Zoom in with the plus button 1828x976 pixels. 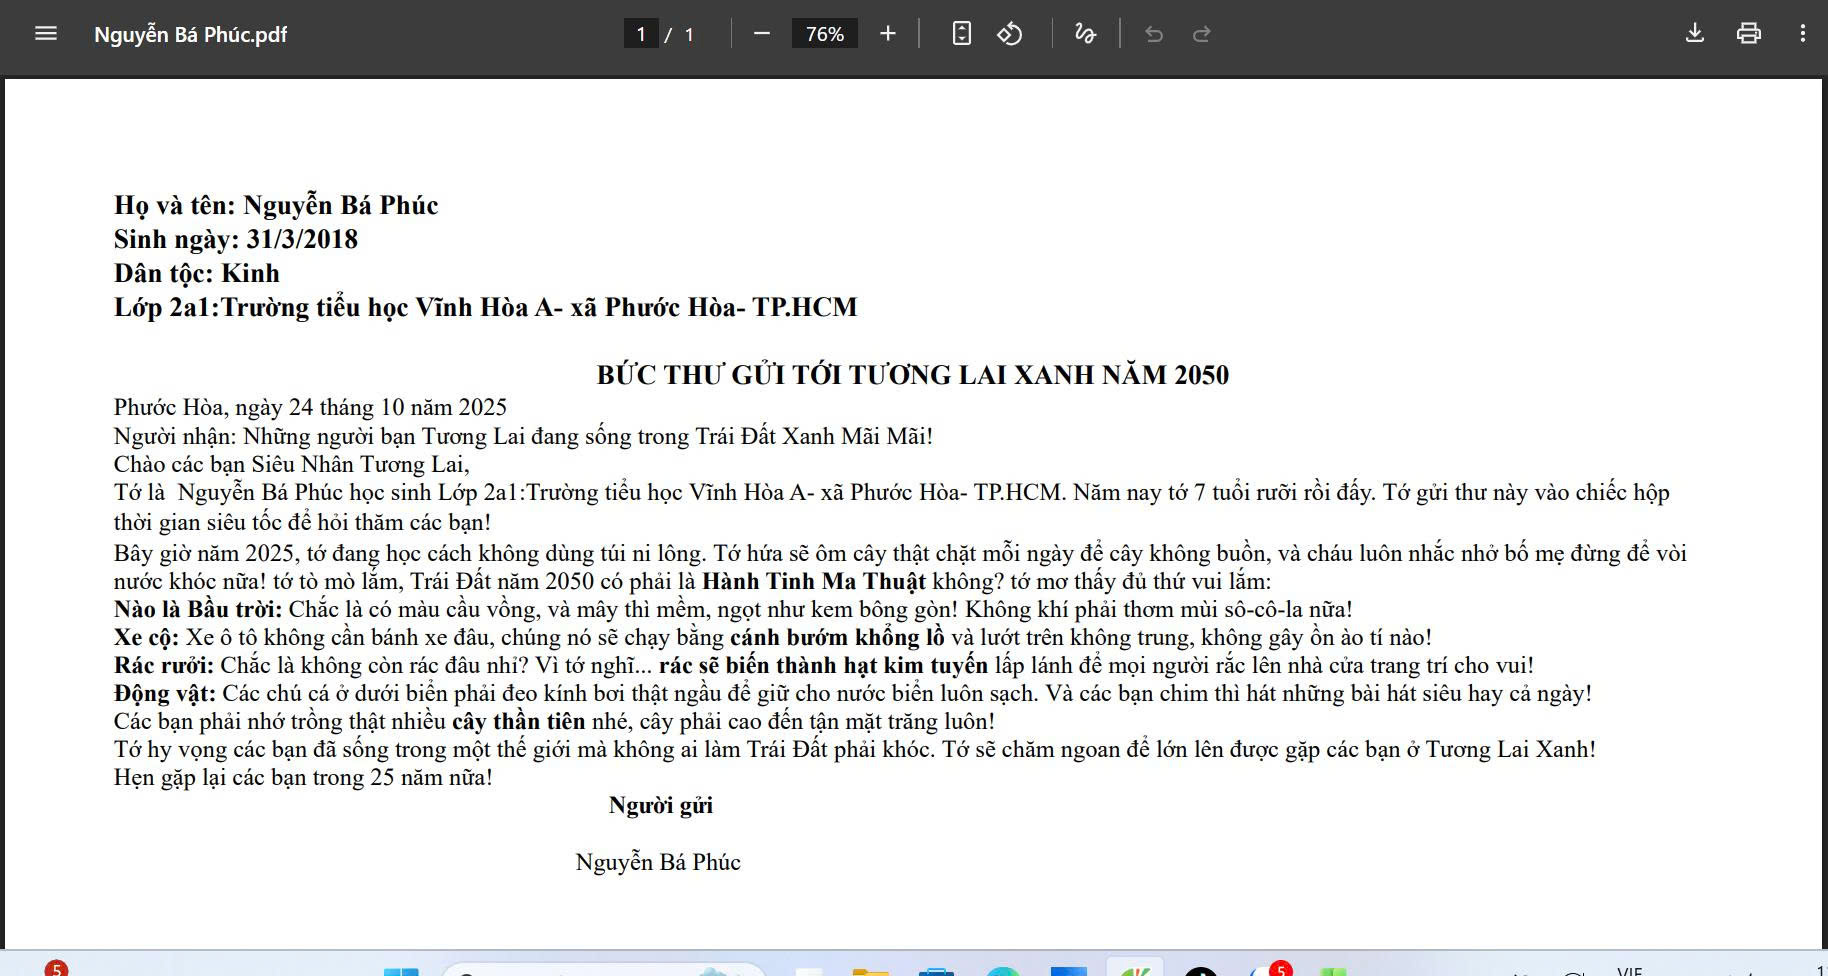887,34
